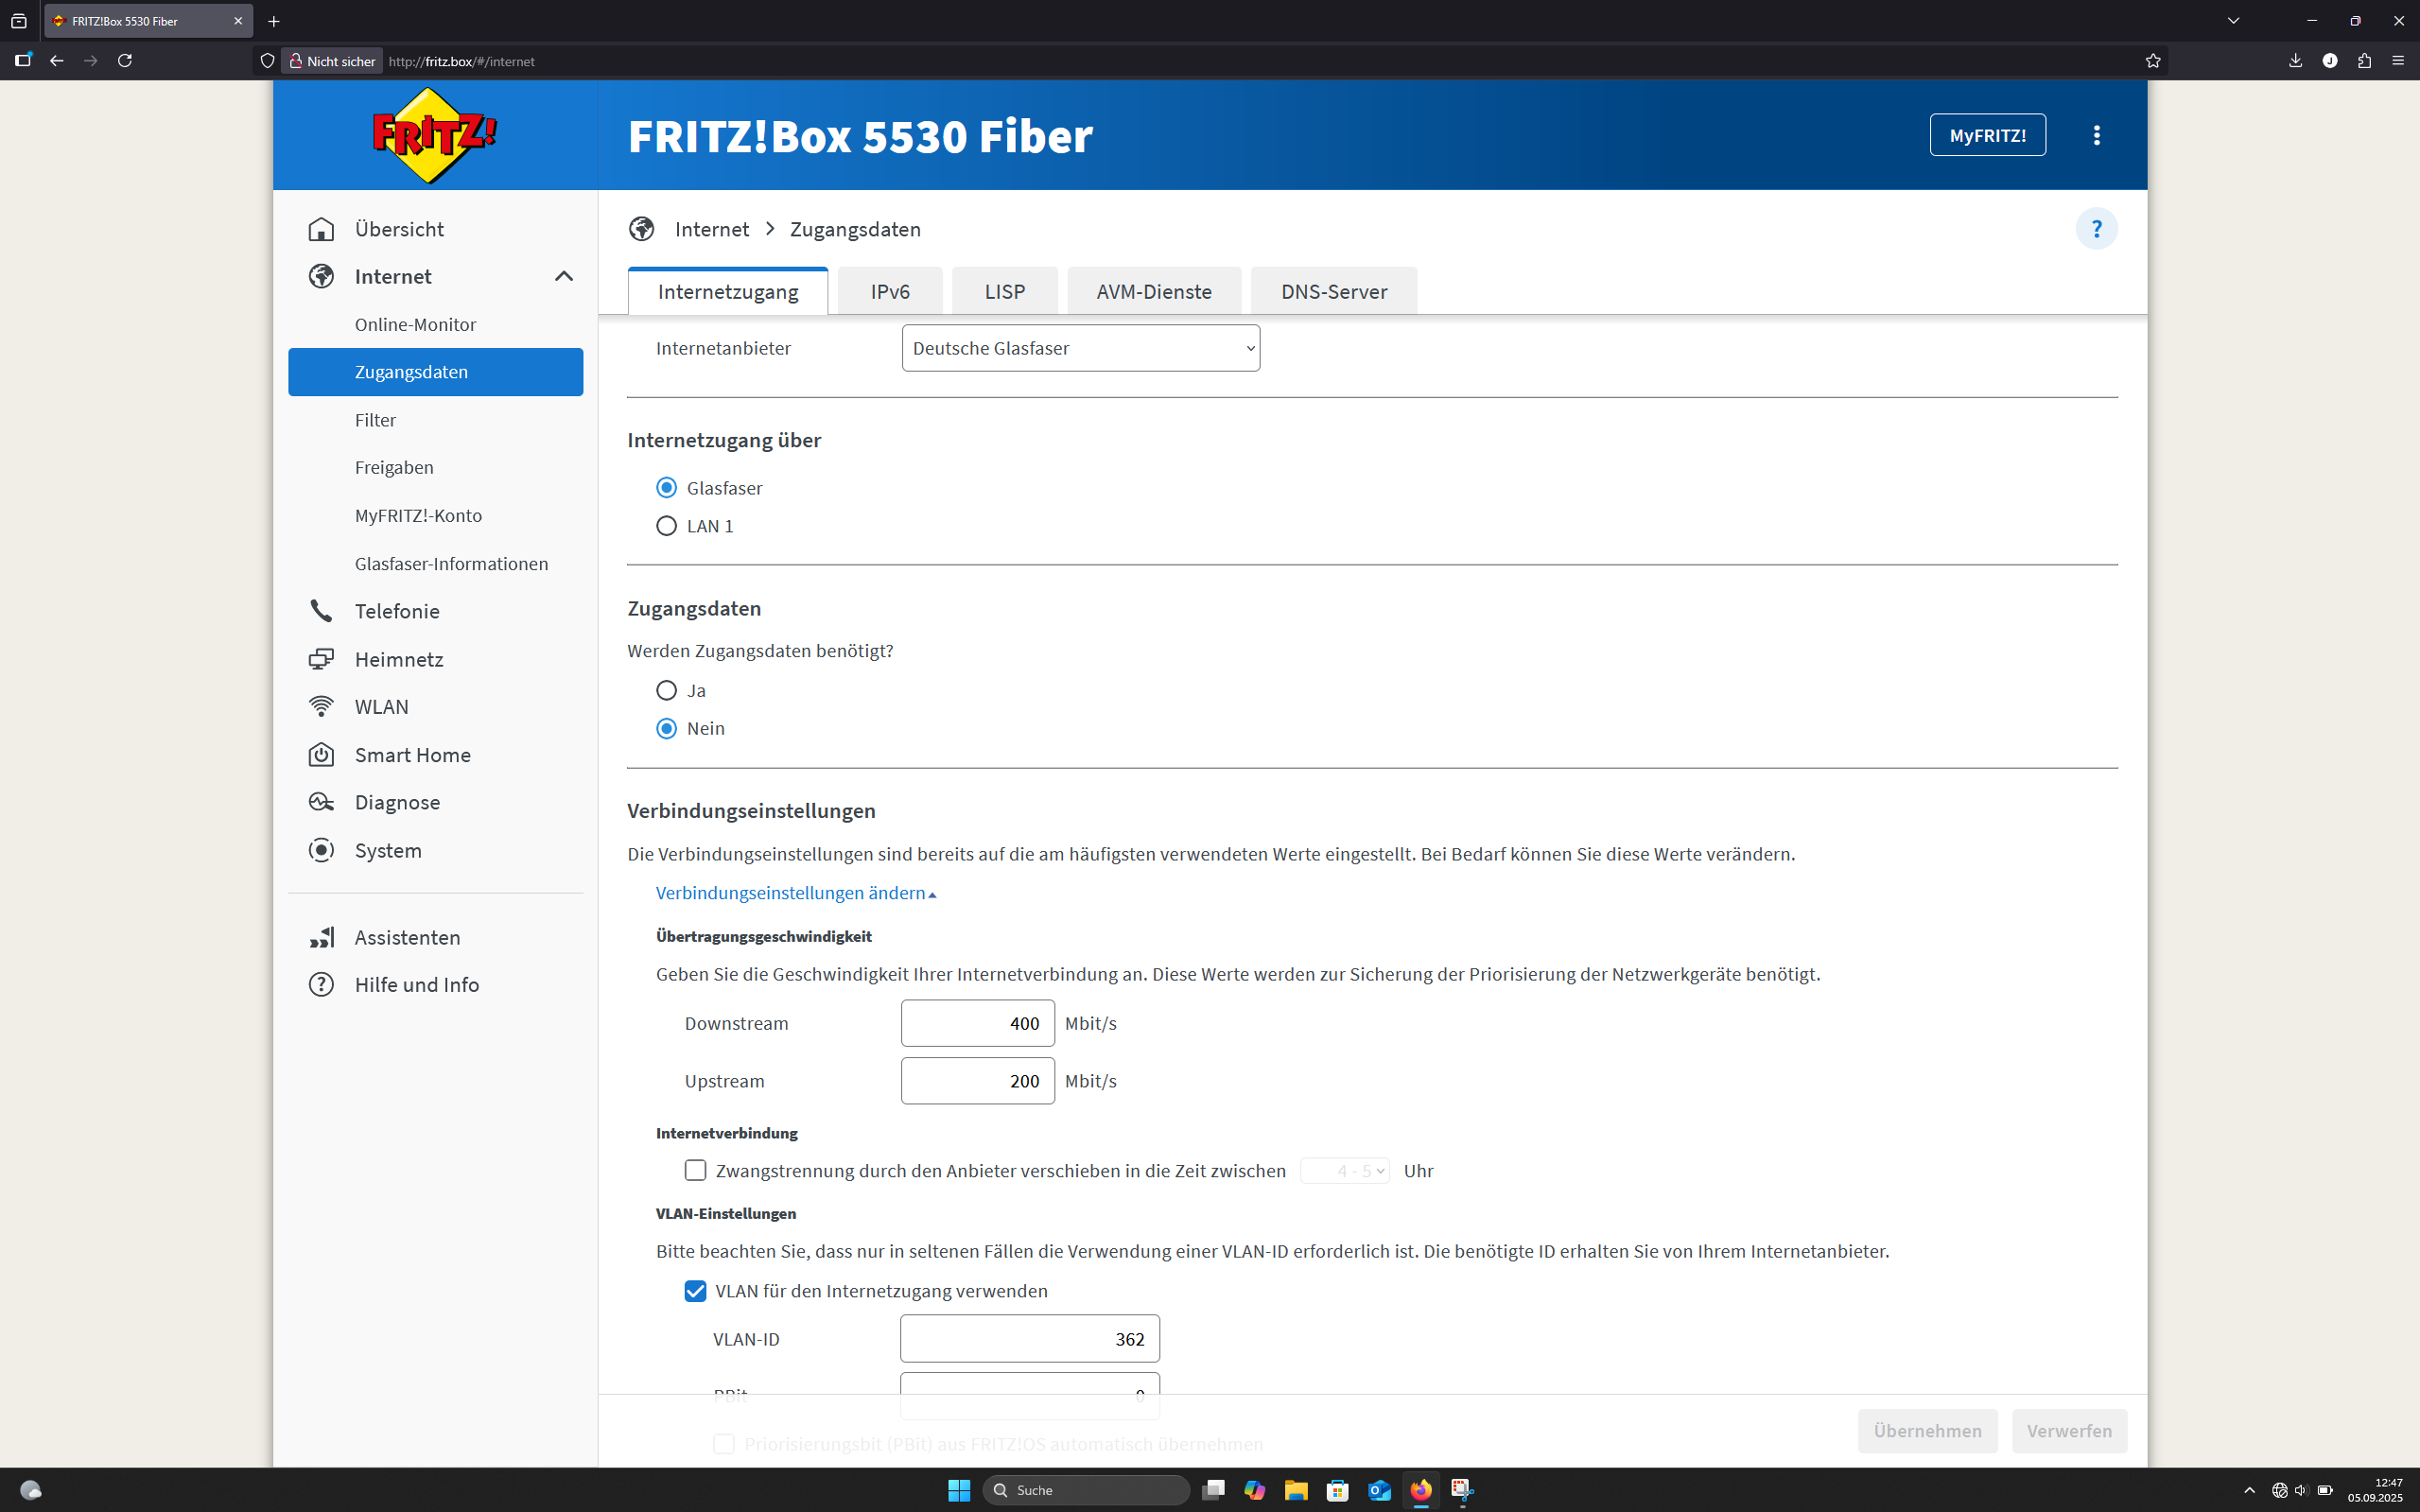Select the LAN 1 radio button
This screenshot has height=1512, width=2420.
point(666,526)
